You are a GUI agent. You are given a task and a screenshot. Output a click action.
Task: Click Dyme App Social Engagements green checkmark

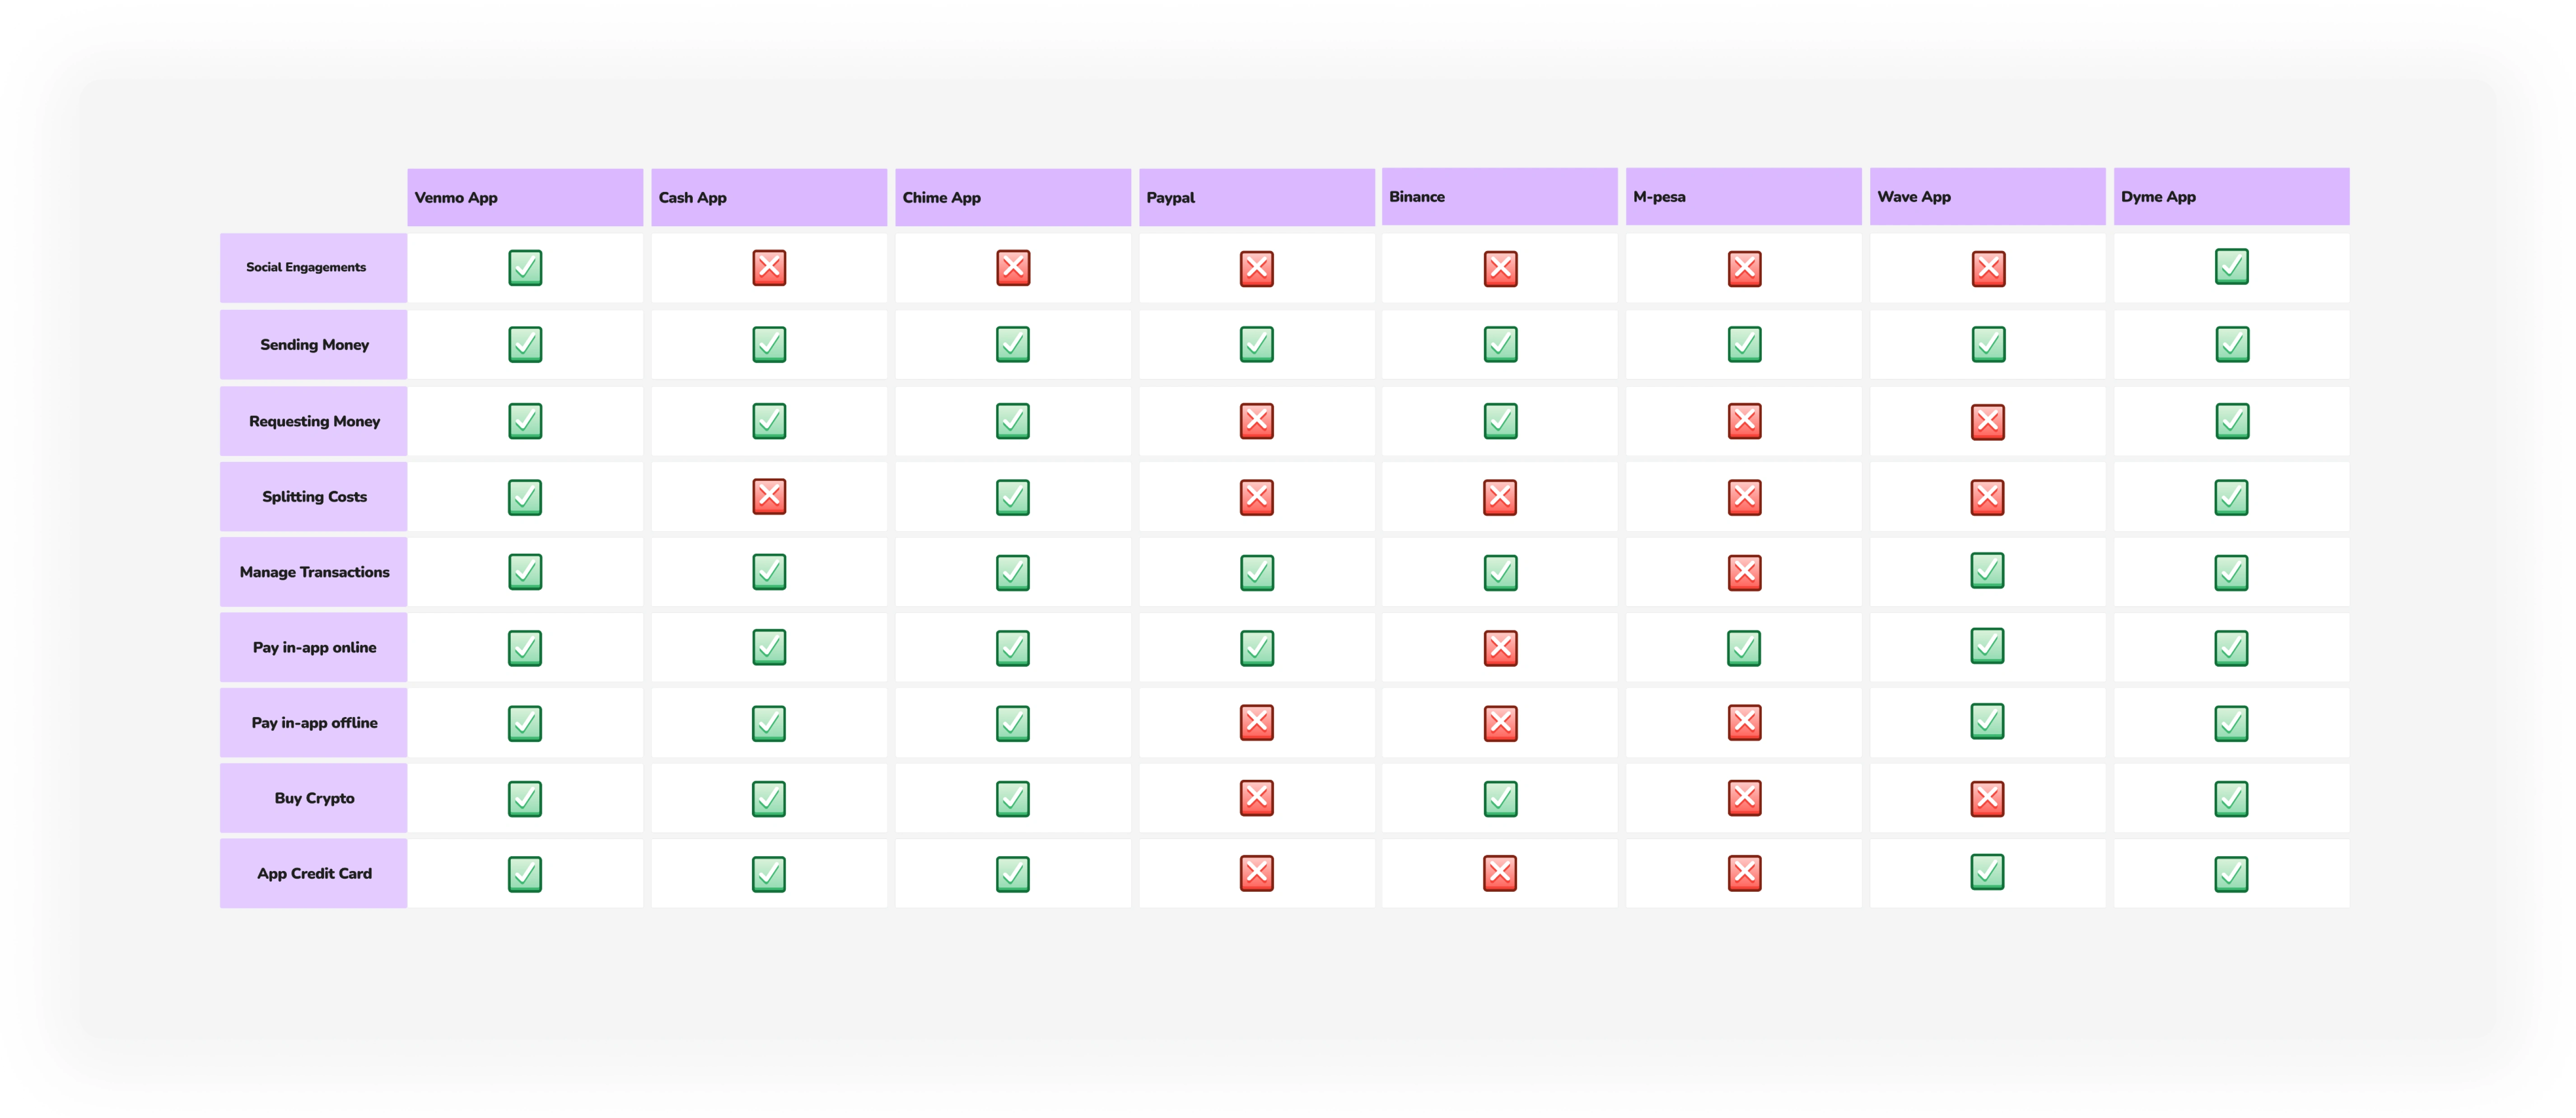tap(2231, 267)
